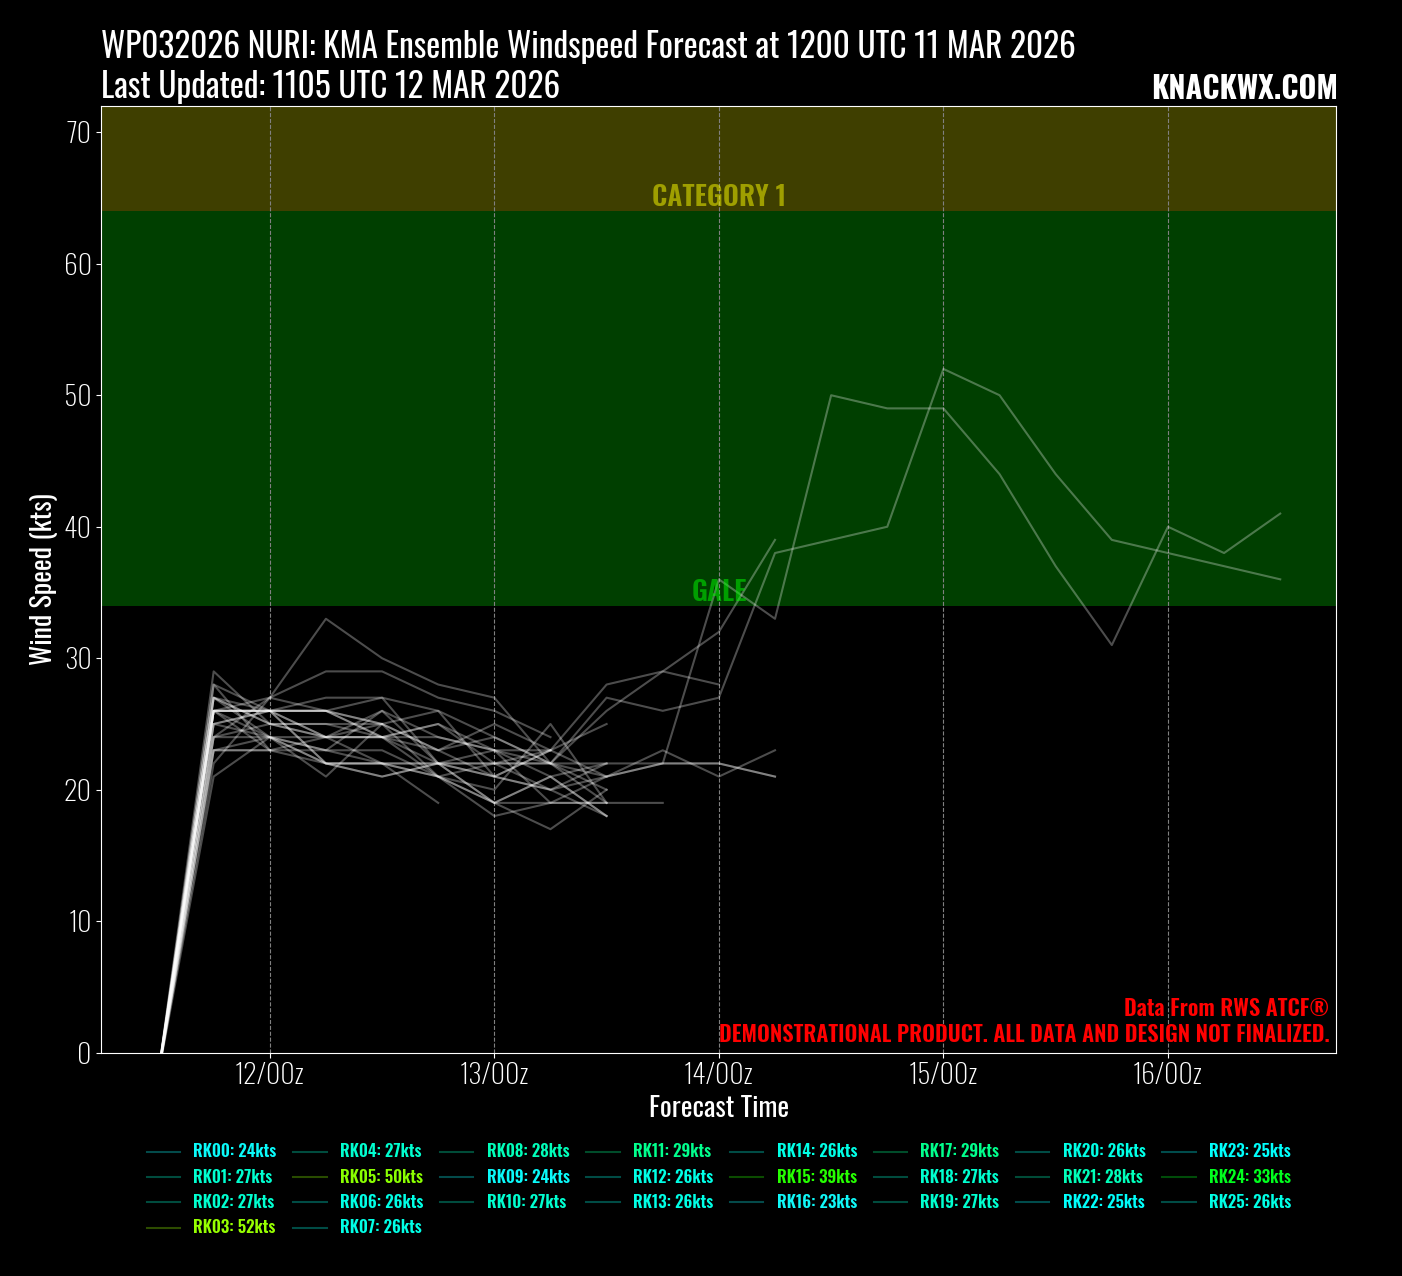Click the 14/00z forecast time tick label
Image resolution: width=1402 pixels, height=1276 pixels.
[x=718, y=1075]
